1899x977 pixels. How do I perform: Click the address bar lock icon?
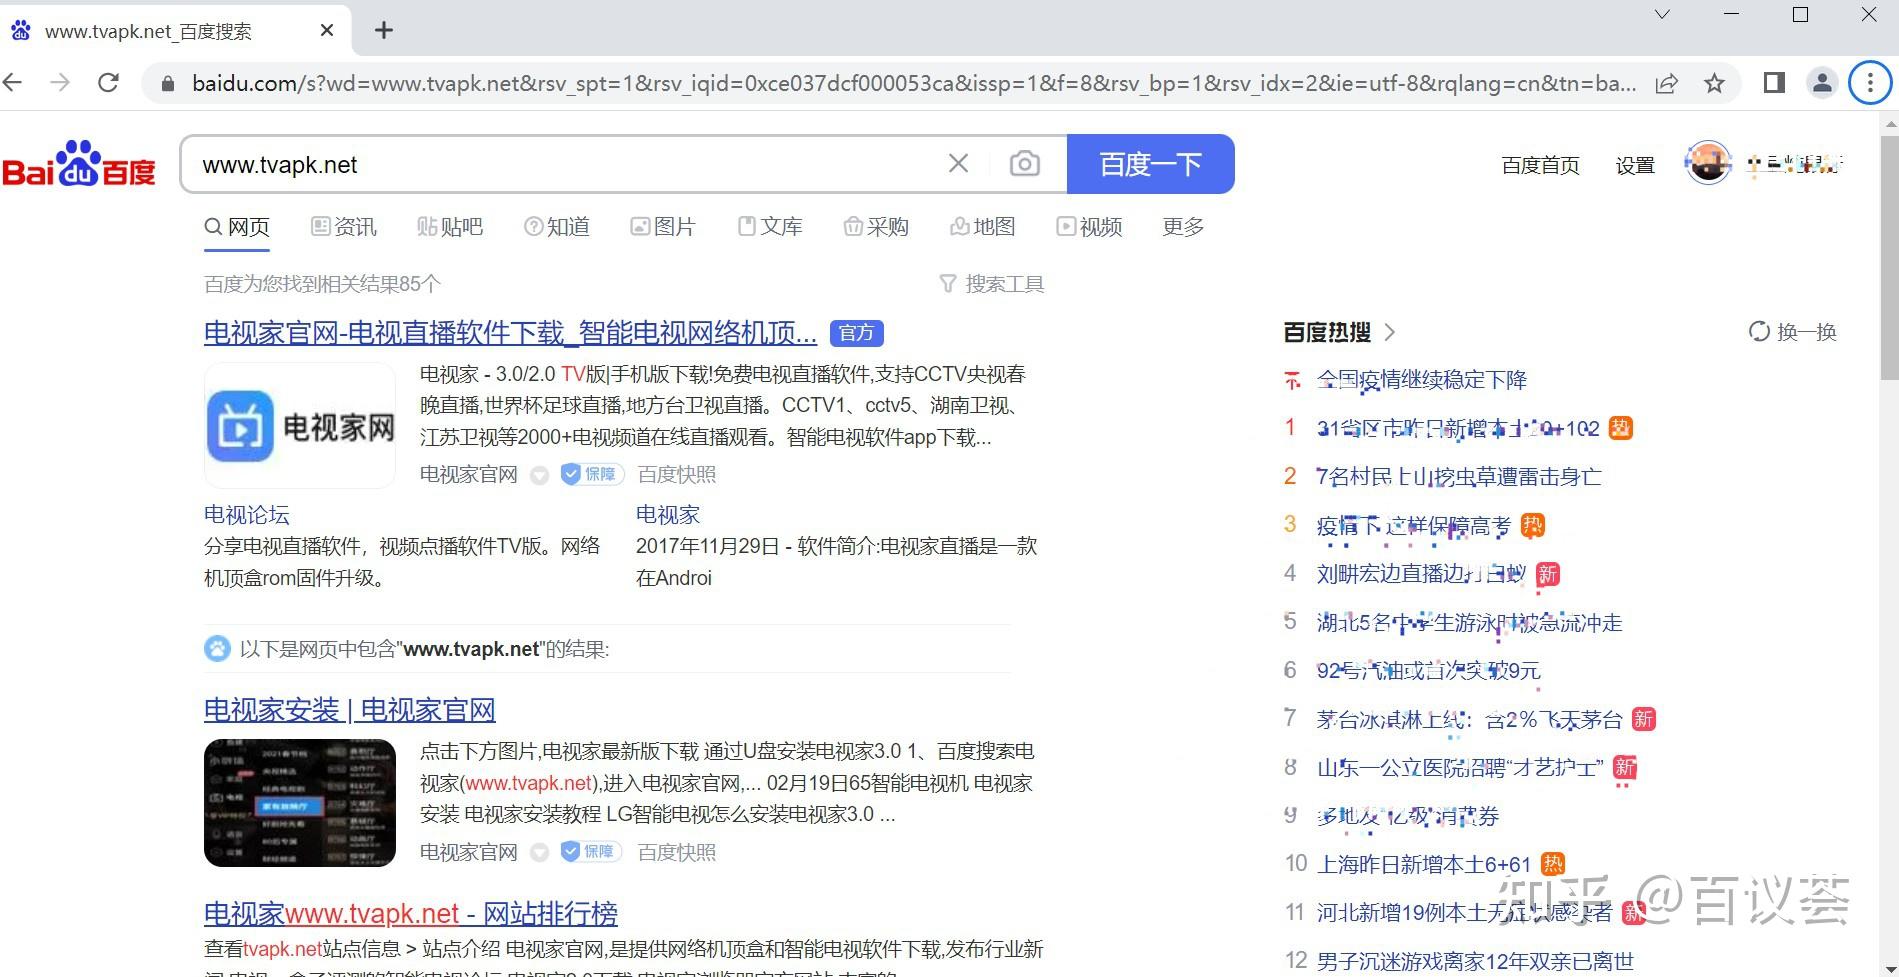tap(168, 84)
